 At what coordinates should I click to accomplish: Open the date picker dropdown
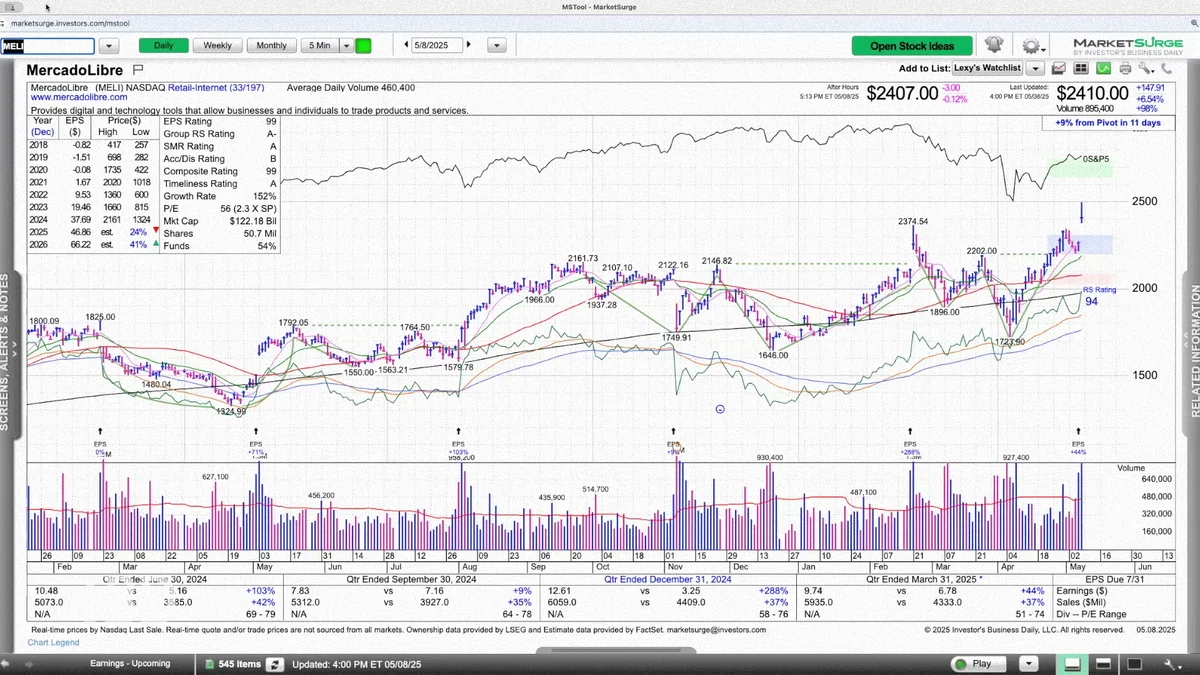click(x=495, y=45)
